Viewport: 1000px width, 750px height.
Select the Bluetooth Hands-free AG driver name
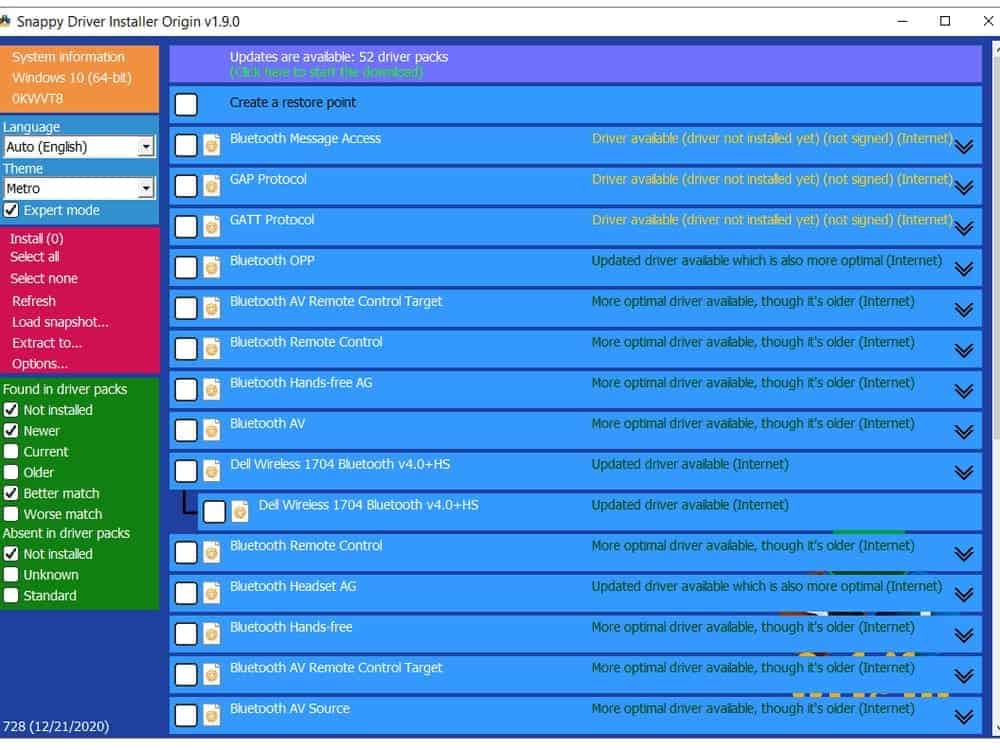[301, 383]
